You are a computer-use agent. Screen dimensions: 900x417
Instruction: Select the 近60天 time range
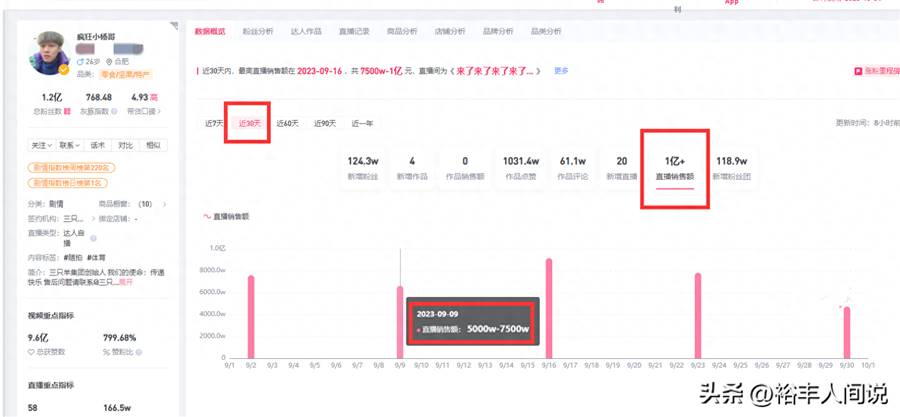click(288, 123)
